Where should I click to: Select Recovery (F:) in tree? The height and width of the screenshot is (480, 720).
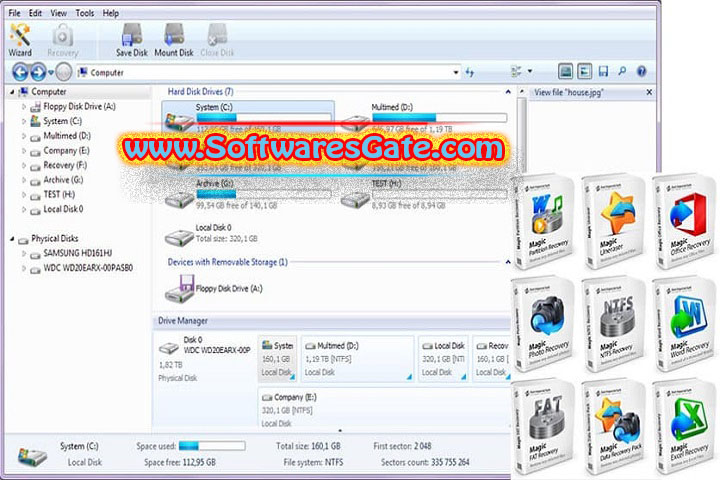(65, 165)
